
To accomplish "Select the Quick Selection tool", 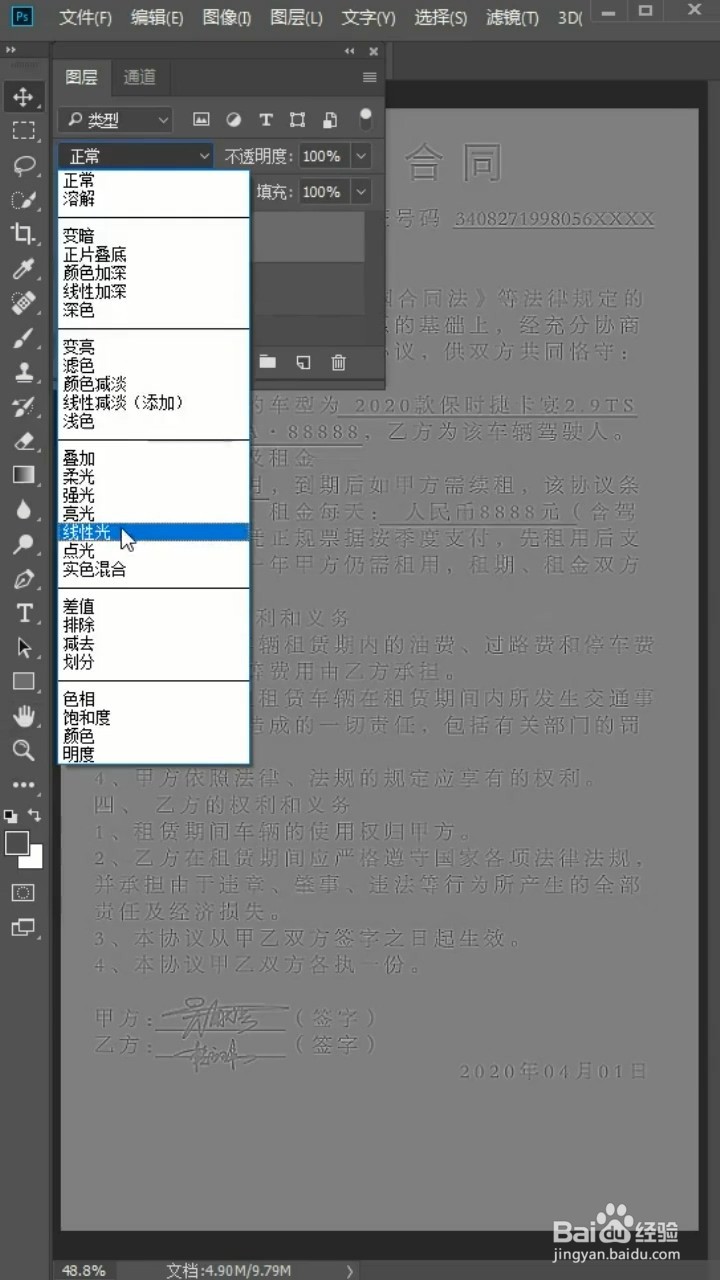I will pyautogui.click(x=23, y=200).
